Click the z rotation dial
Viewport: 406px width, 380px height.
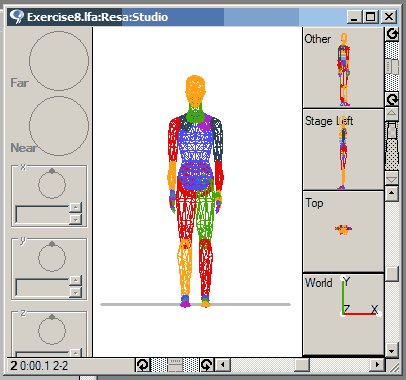pyautogui.click(x=52, y=330)
